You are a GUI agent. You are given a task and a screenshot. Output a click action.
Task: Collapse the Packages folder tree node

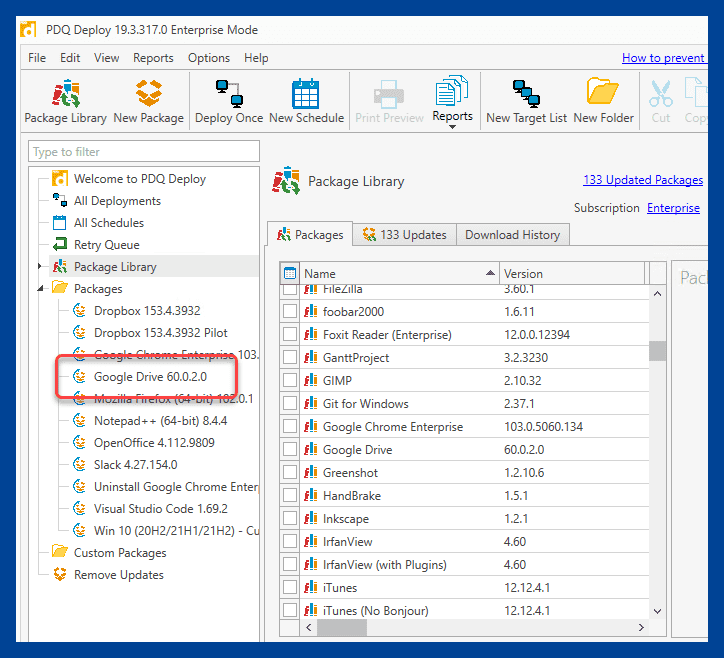coord(40,288)
